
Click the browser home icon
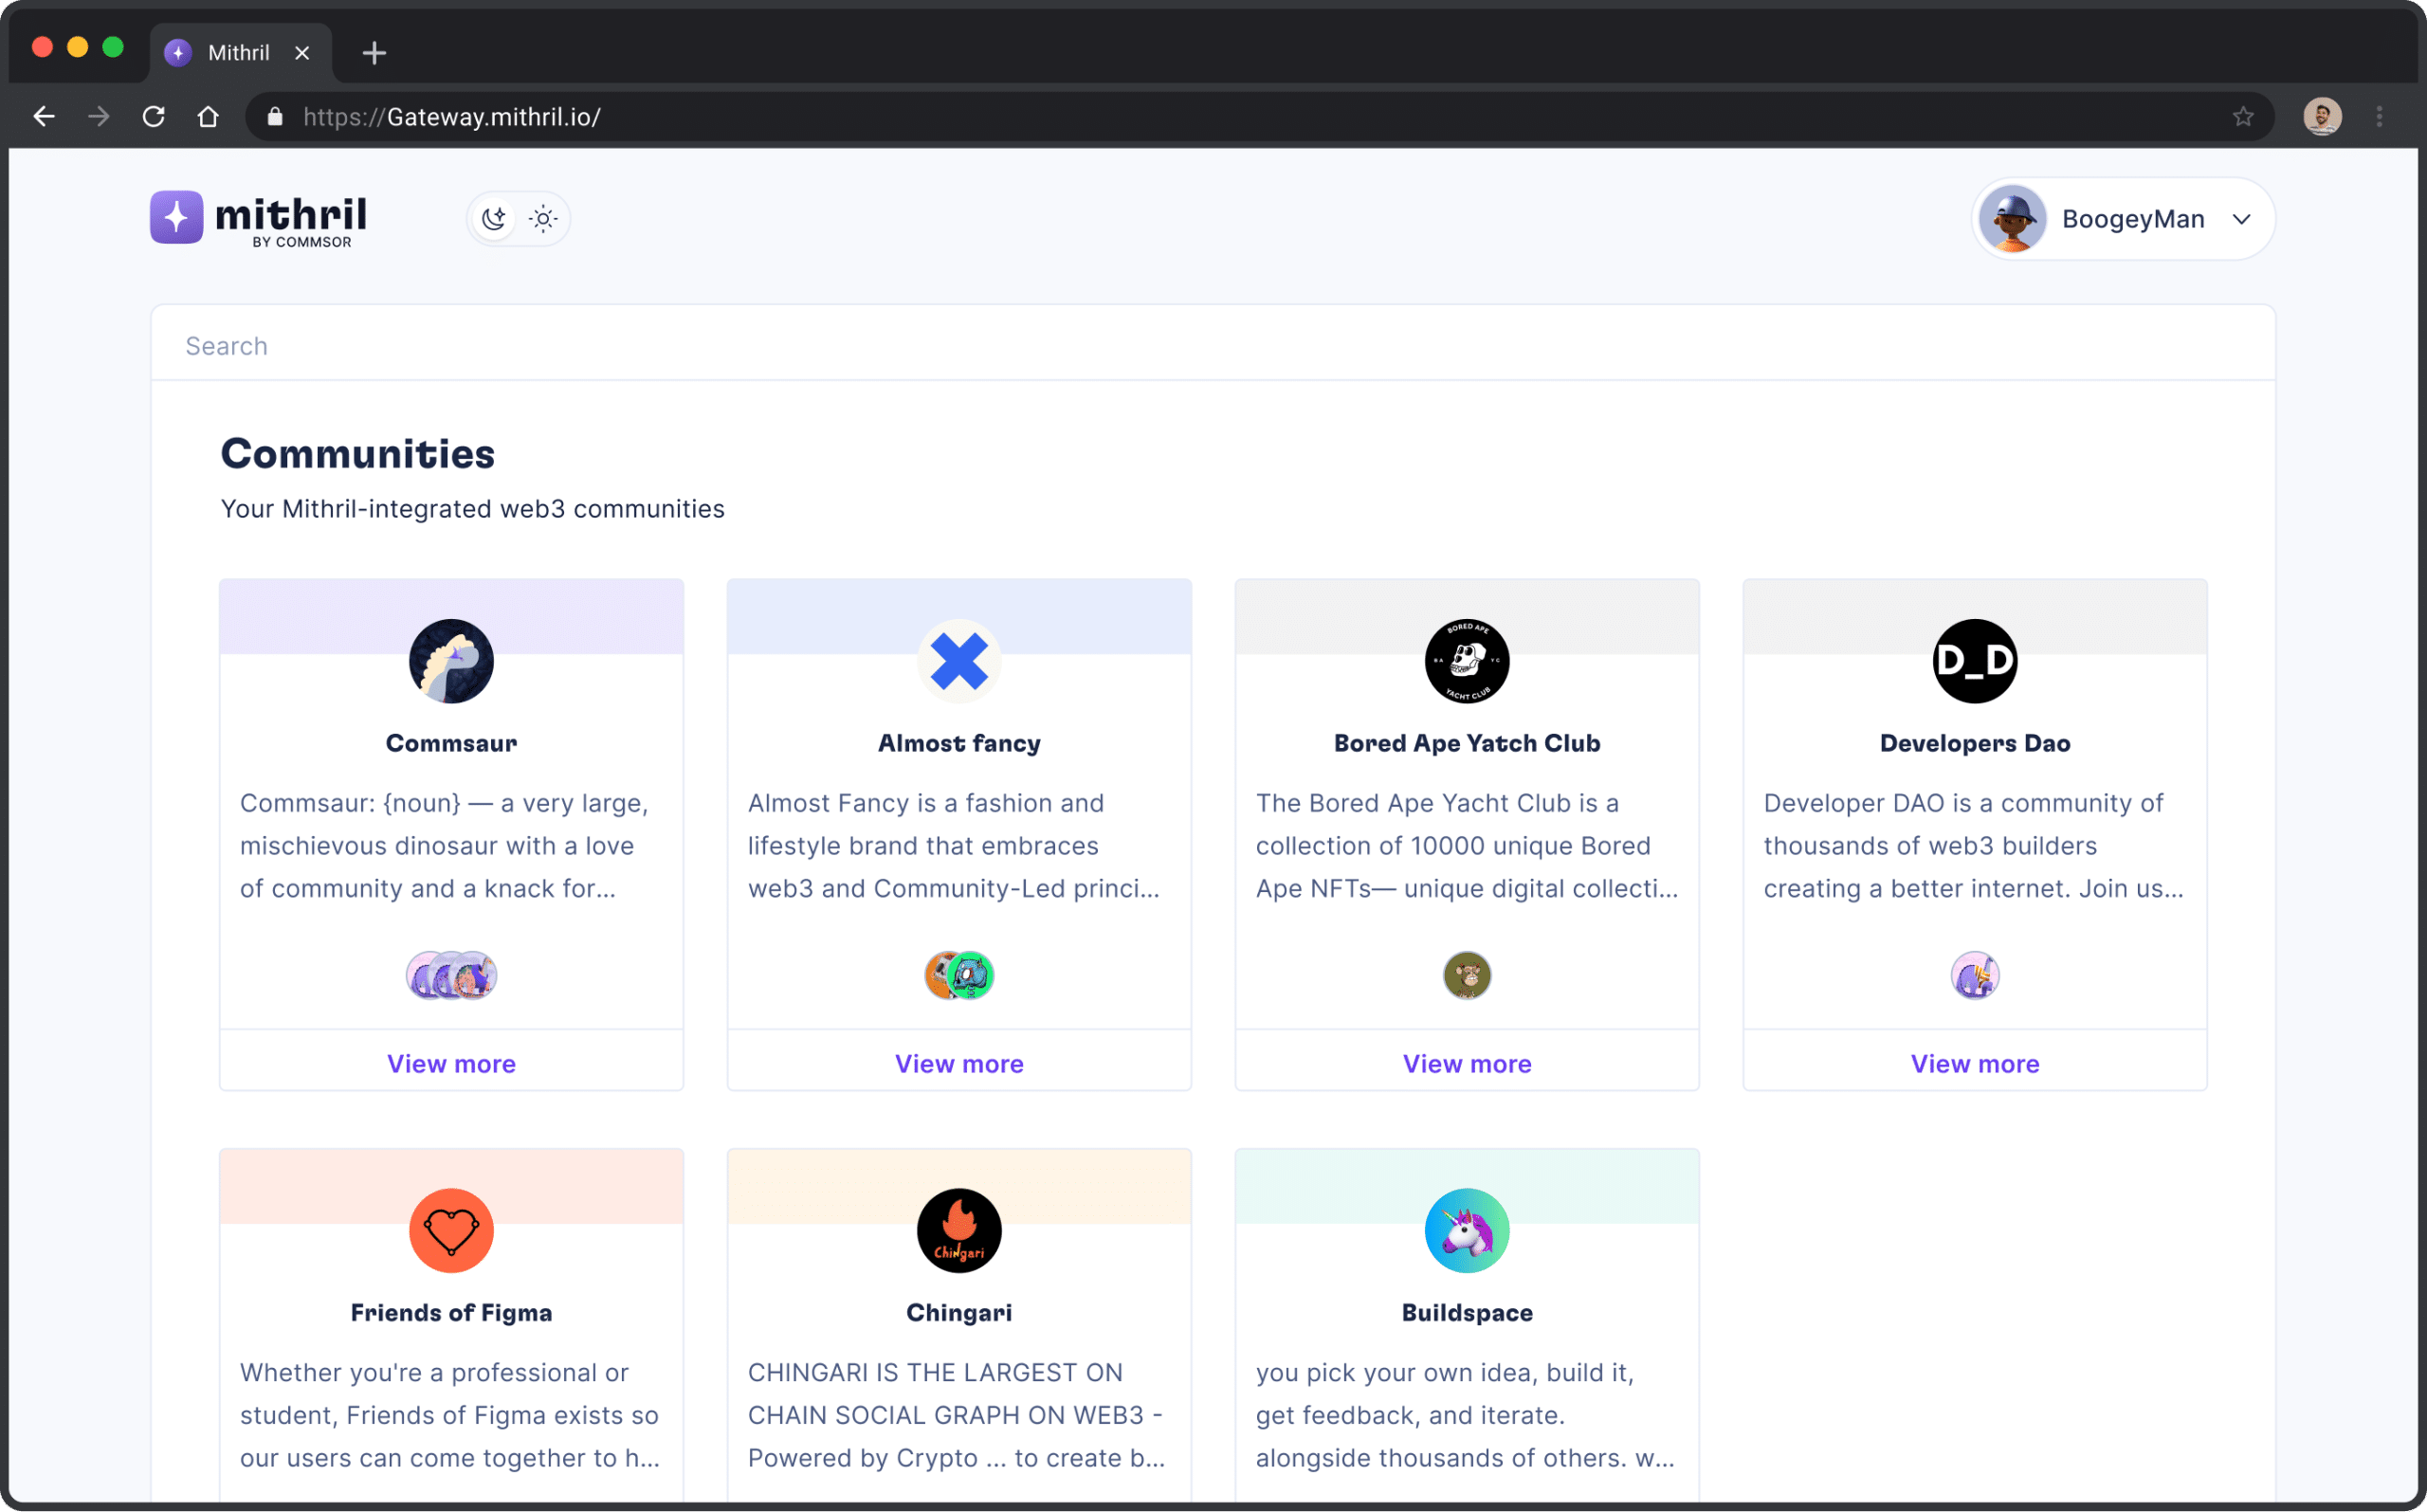pos(208,117)
